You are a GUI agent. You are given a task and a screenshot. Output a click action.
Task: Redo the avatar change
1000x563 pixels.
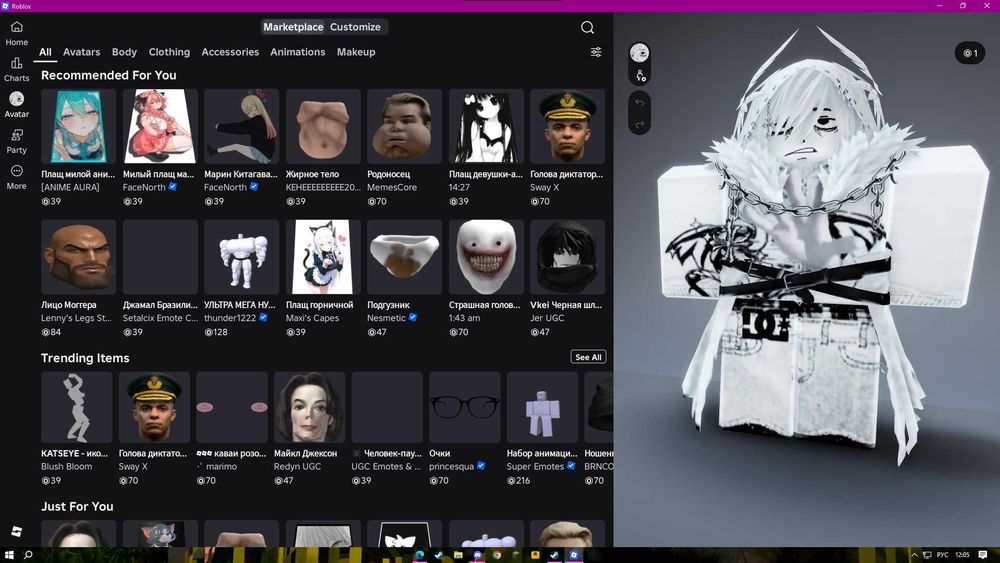tap(640, 124)
